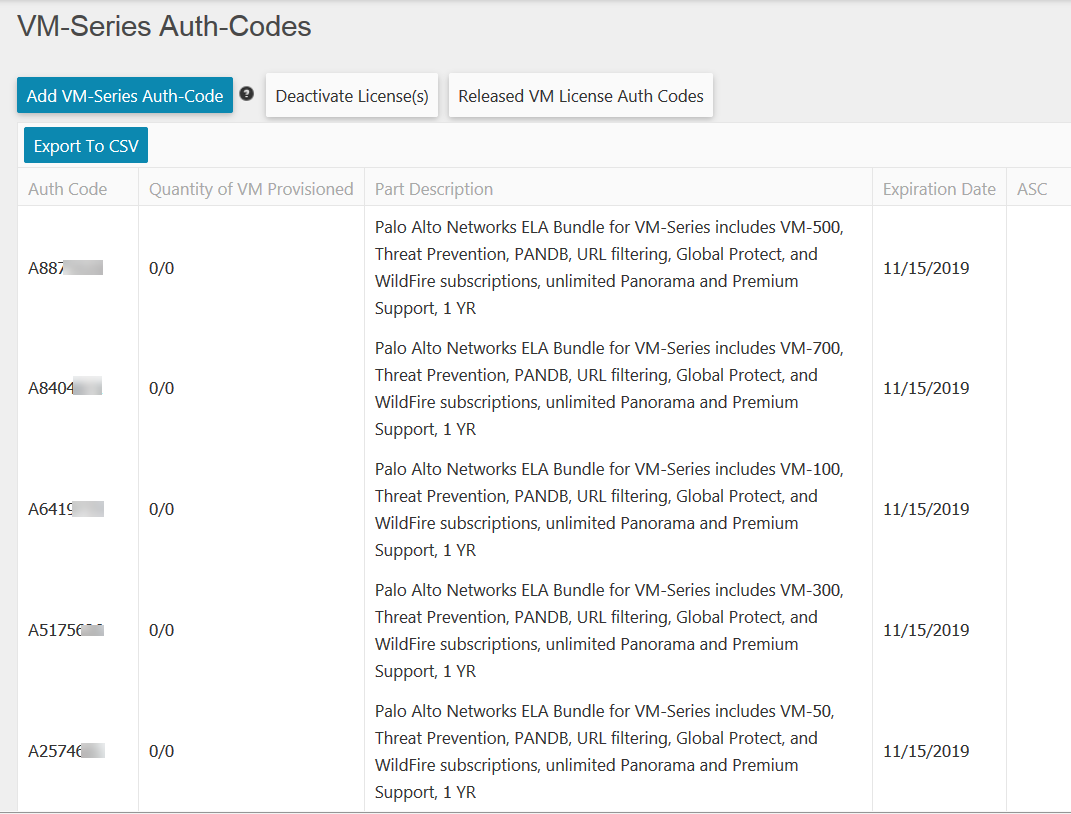This screenshot has height=814, width=1071.
Task: Click the Part Description column header
Action: (434, 189)
